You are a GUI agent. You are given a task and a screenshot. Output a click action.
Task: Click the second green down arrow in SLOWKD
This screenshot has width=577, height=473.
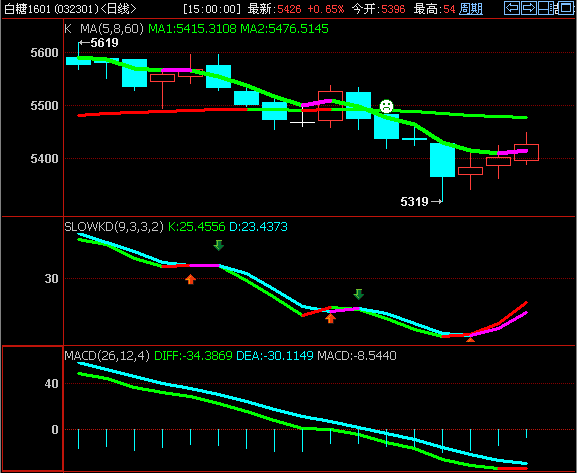pyautogui.click(x=358, y=294)
